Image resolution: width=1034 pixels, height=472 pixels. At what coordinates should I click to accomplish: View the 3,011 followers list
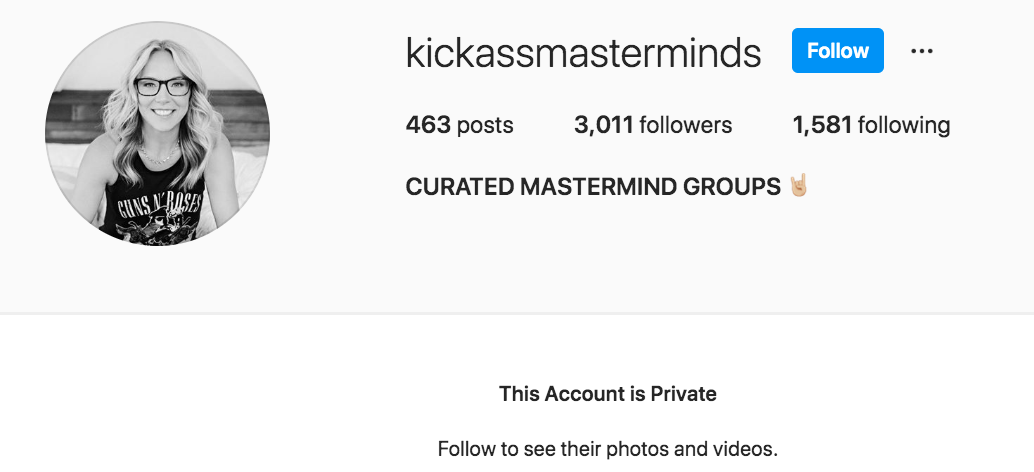652,125
